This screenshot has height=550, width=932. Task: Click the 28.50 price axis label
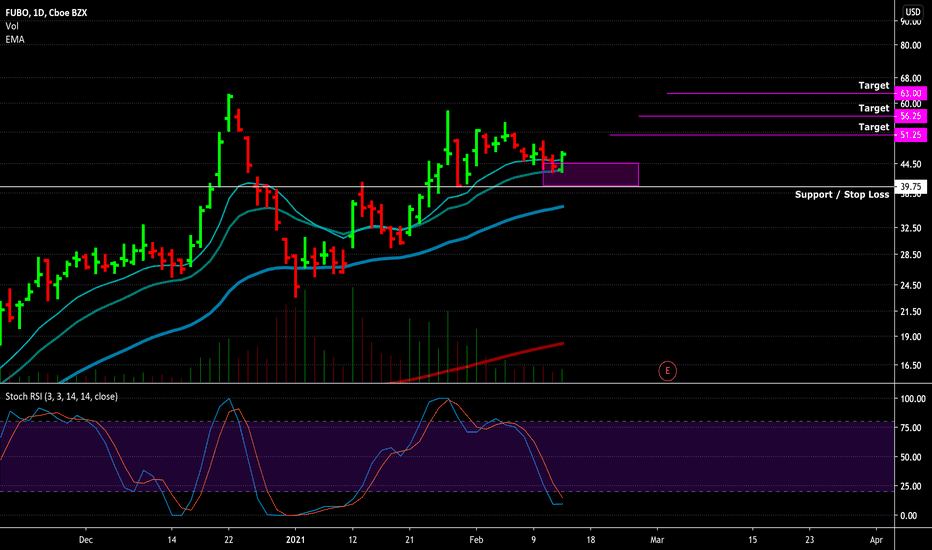pyautogui.click(x=911, y=254)
